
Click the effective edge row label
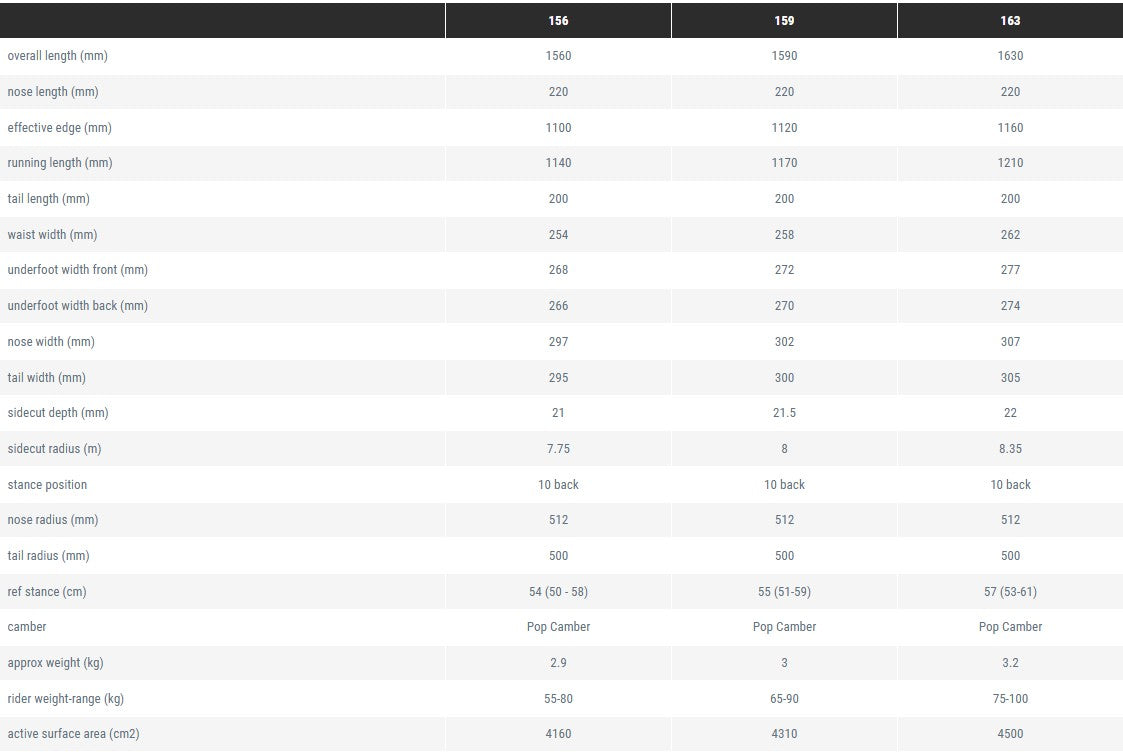59,128
